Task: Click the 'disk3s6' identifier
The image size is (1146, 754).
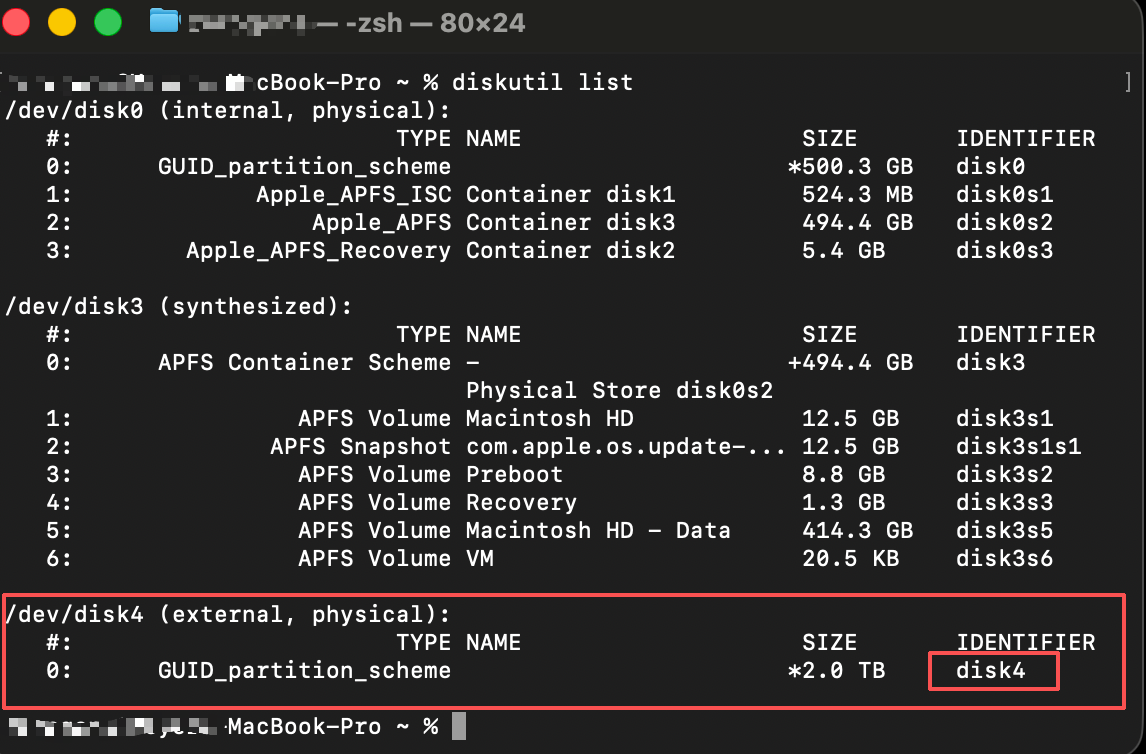Action: click(1004, 558)
